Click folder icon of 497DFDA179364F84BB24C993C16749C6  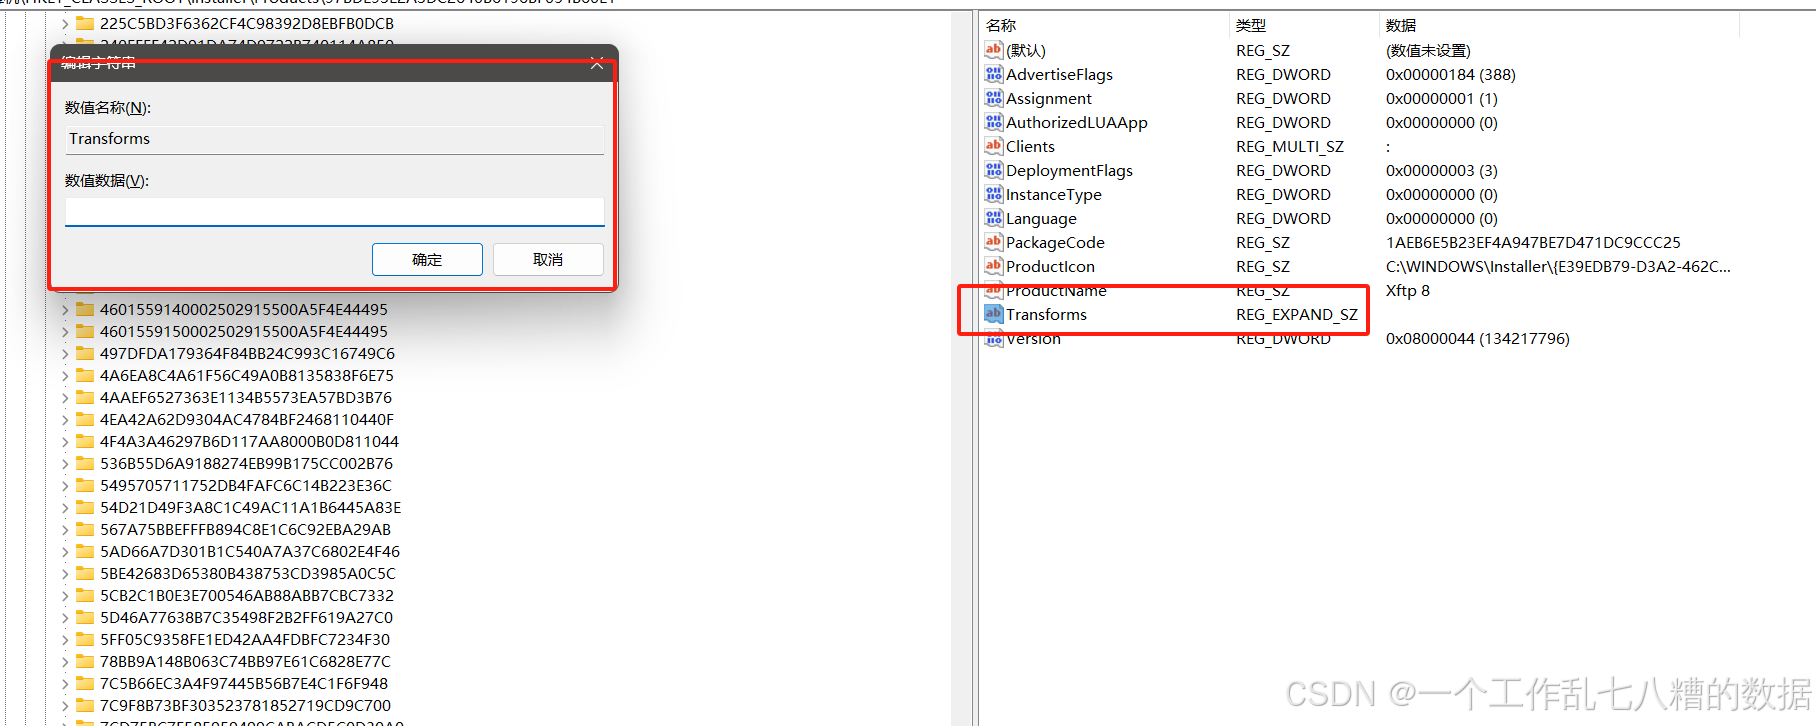tap(85, 353)
